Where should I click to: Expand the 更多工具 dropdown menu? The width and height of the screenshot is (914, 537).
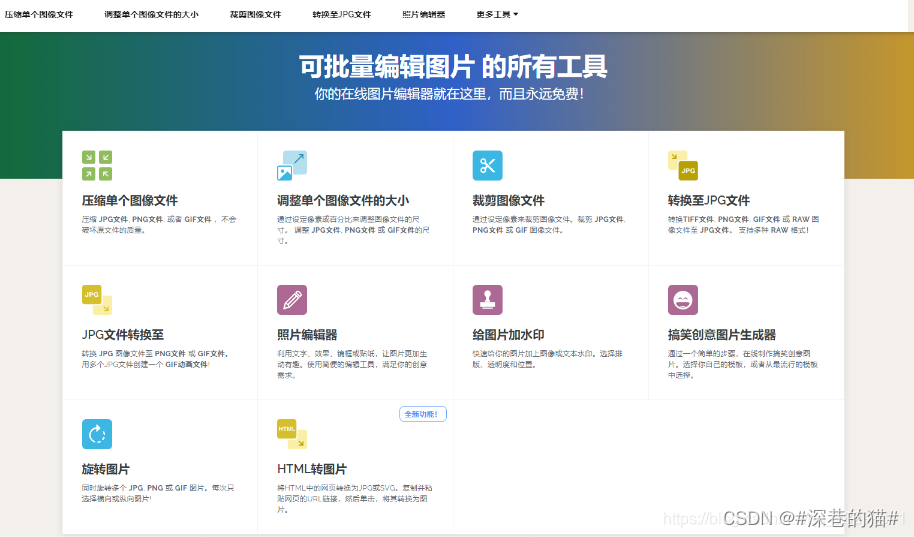coord(497,15)
